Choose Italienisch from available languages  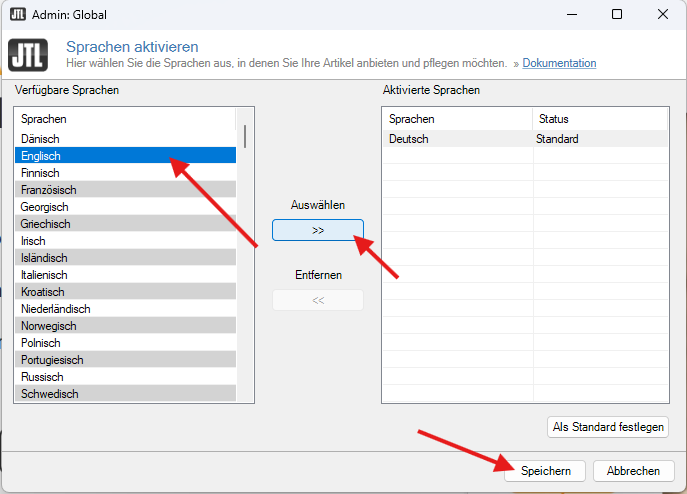(125, 275)
